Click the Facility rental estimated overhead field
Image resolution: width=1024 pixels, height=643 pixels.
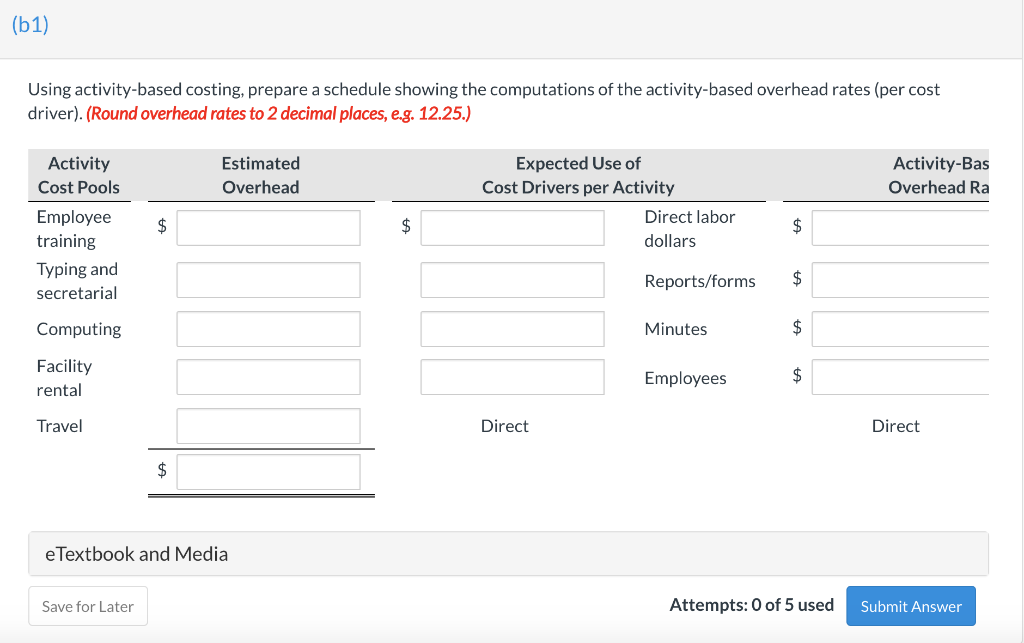coord(268,377)
